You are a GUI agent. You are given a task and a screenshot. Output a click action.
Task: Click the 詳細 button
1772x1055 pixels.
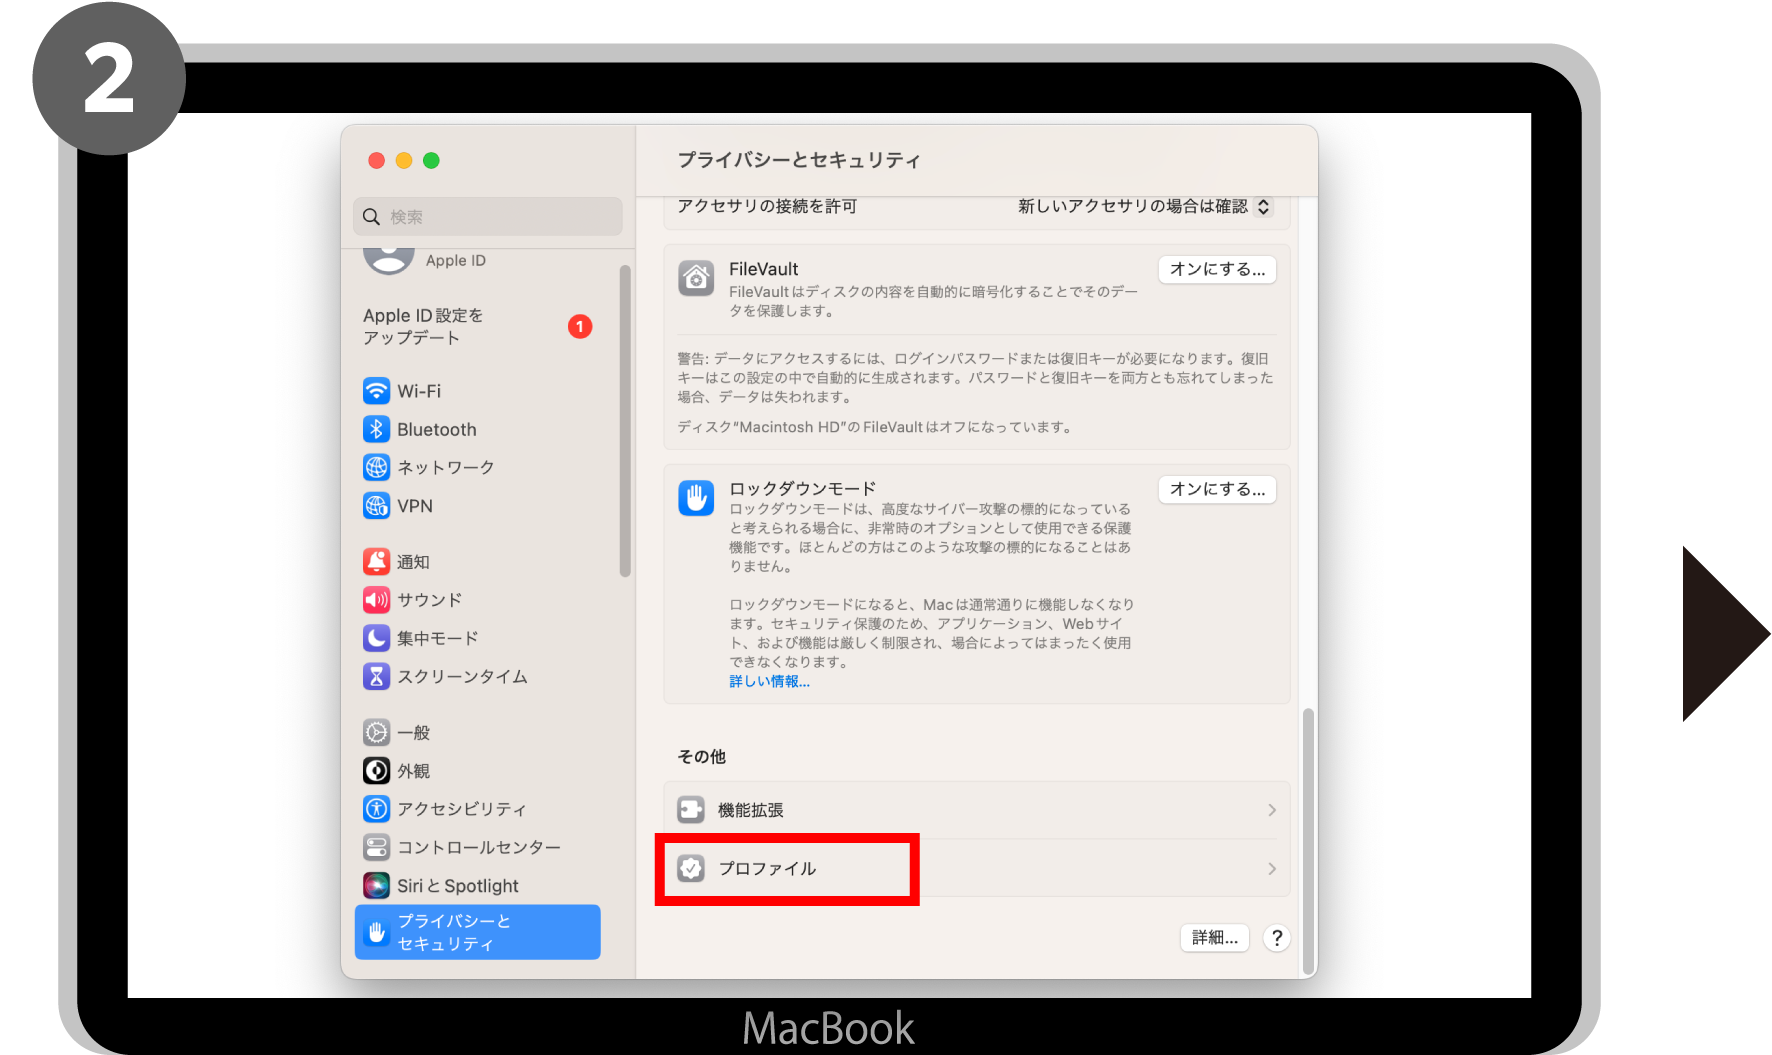[1214, 938]
